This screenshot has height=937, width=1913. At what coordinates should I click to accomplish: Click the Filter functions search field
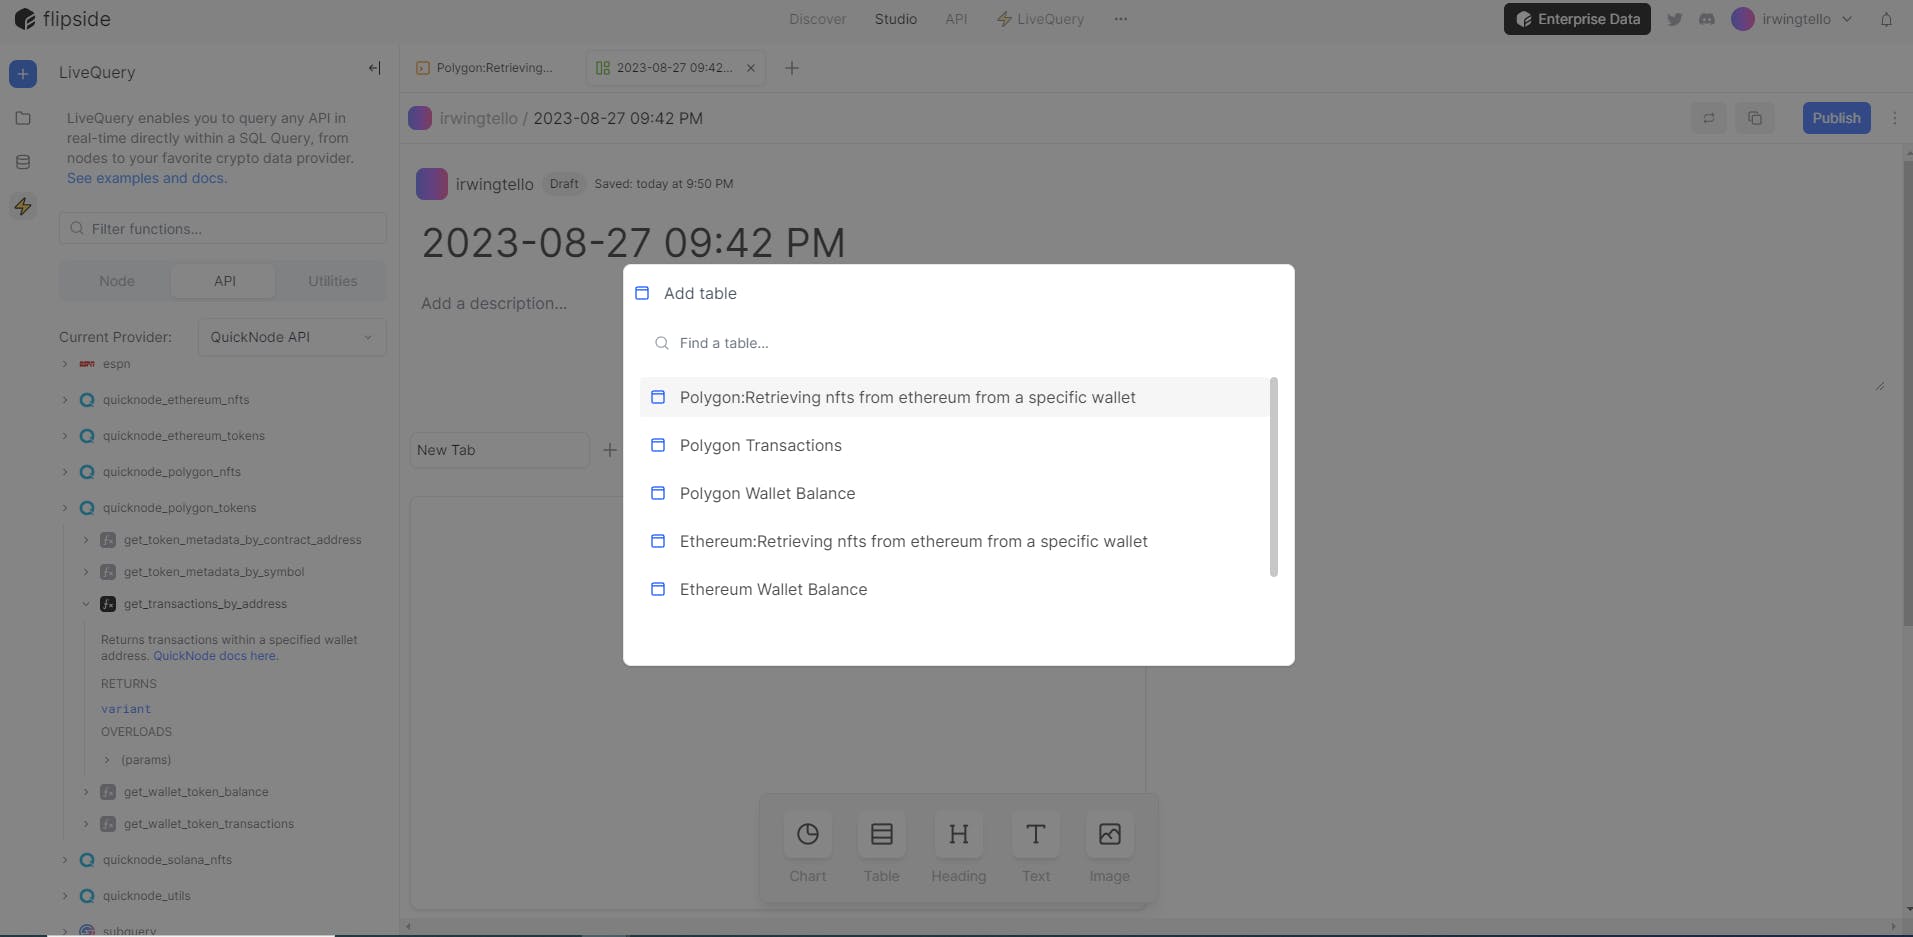click(223, 229)
